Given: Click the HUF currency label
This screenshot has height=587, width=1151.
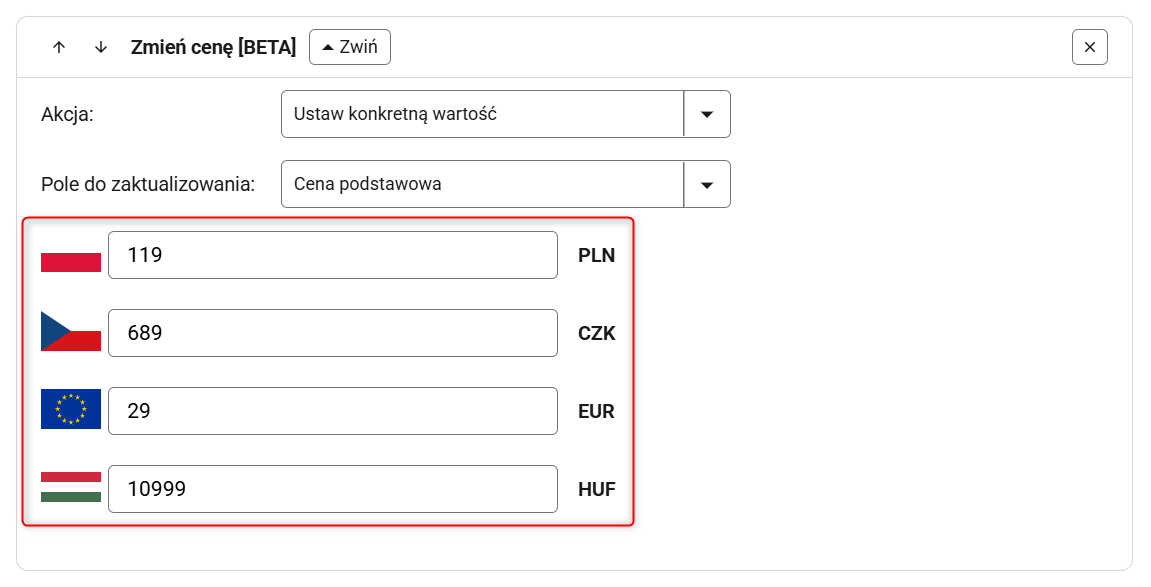Looking at the screenshot, I should tap(596, 489).
